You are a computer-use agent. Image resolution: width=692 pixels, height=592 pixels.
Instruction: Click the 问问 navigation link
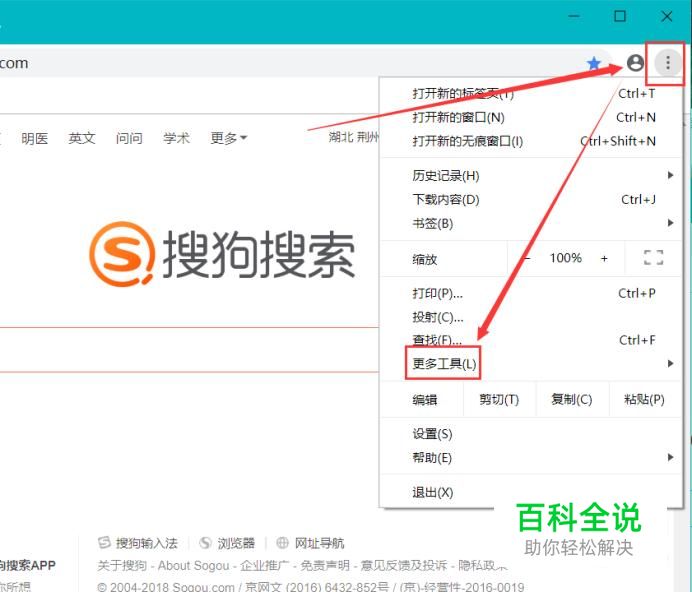click(129, 138)
